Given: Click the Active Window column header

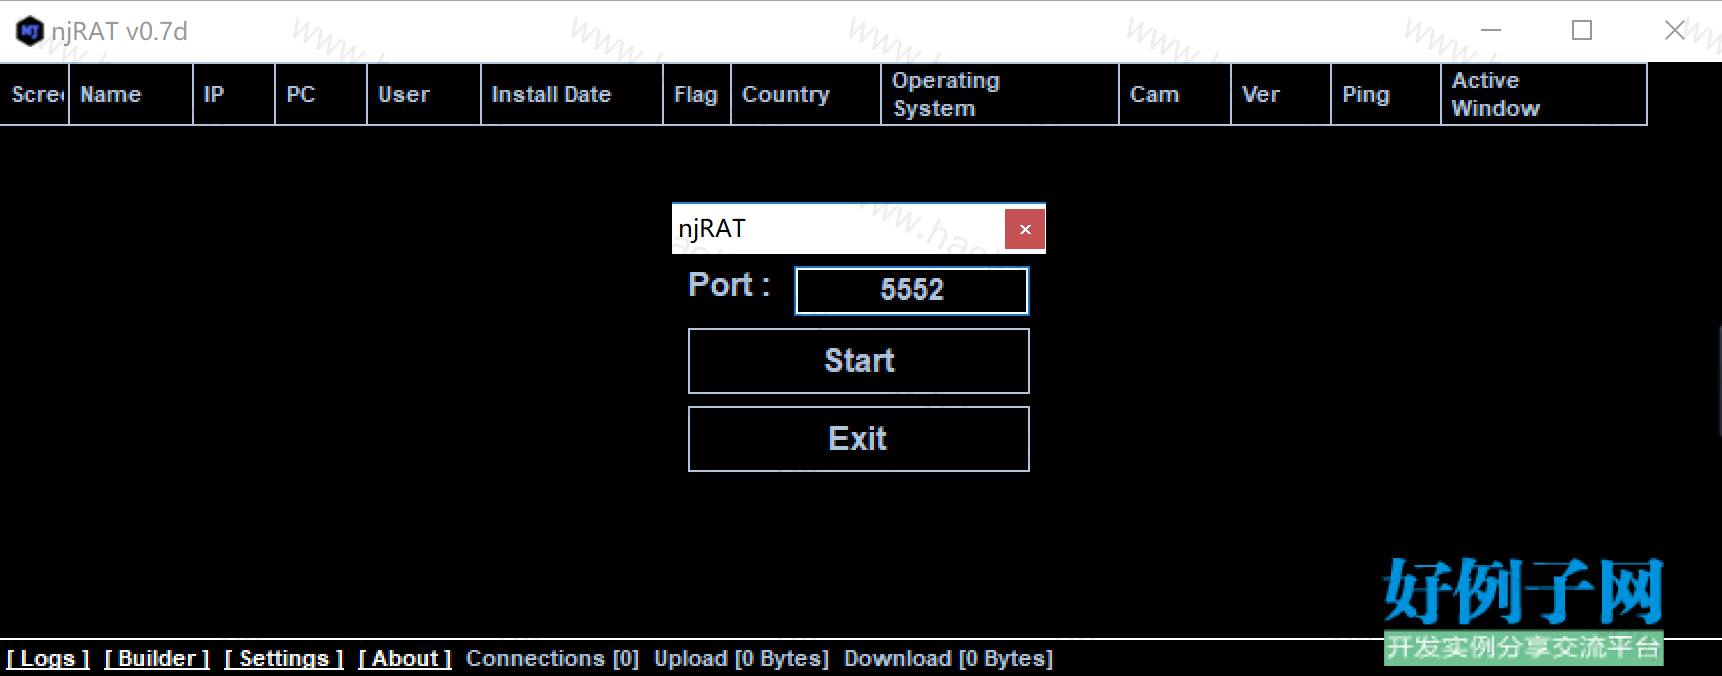Looking at the screenshot, I should pos(1544,94).
